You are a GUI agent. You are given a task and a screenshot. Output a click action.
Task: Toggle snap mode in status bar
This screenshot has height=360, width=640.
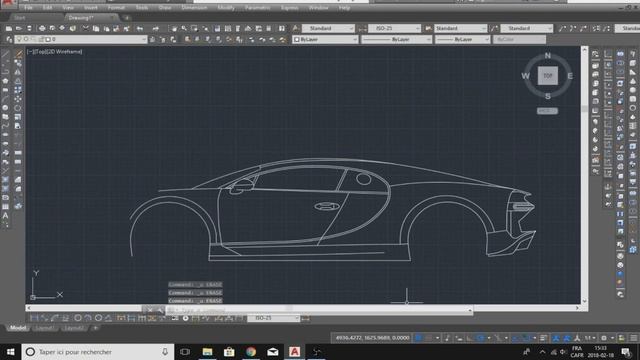coord(428,338)
